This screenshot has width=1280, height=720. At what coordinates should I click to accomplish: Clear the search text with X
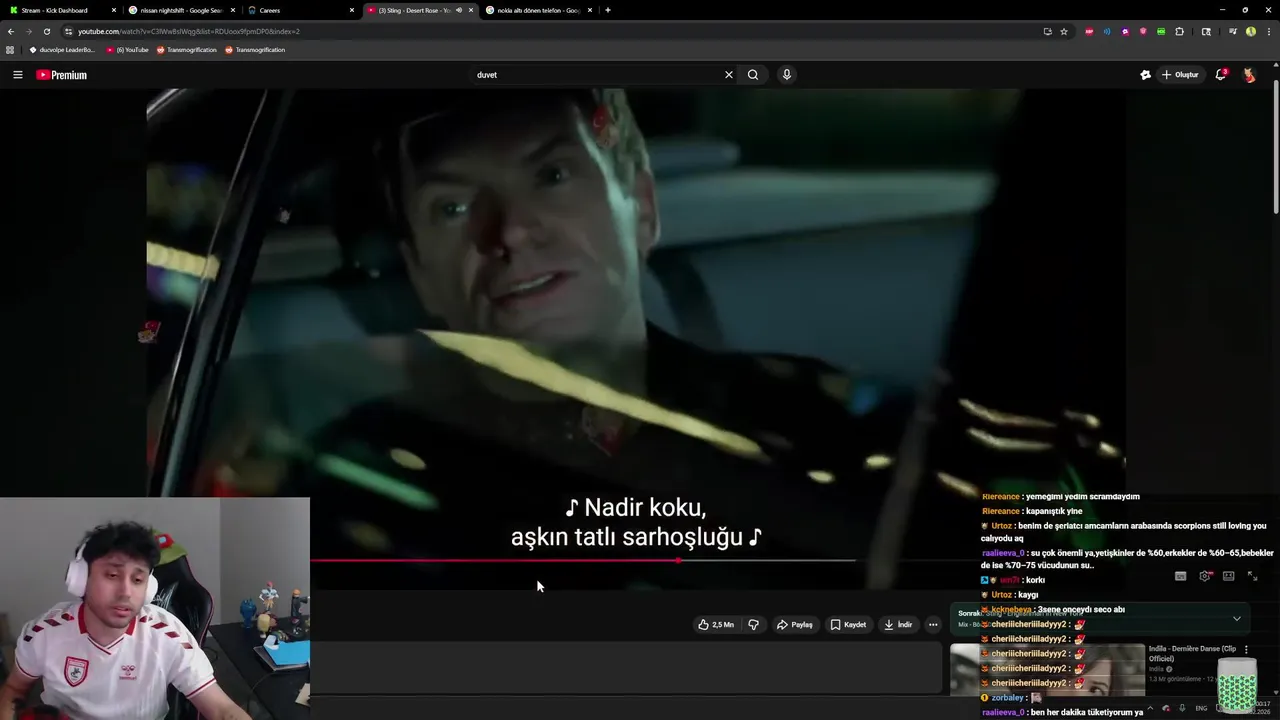[729, 75]
